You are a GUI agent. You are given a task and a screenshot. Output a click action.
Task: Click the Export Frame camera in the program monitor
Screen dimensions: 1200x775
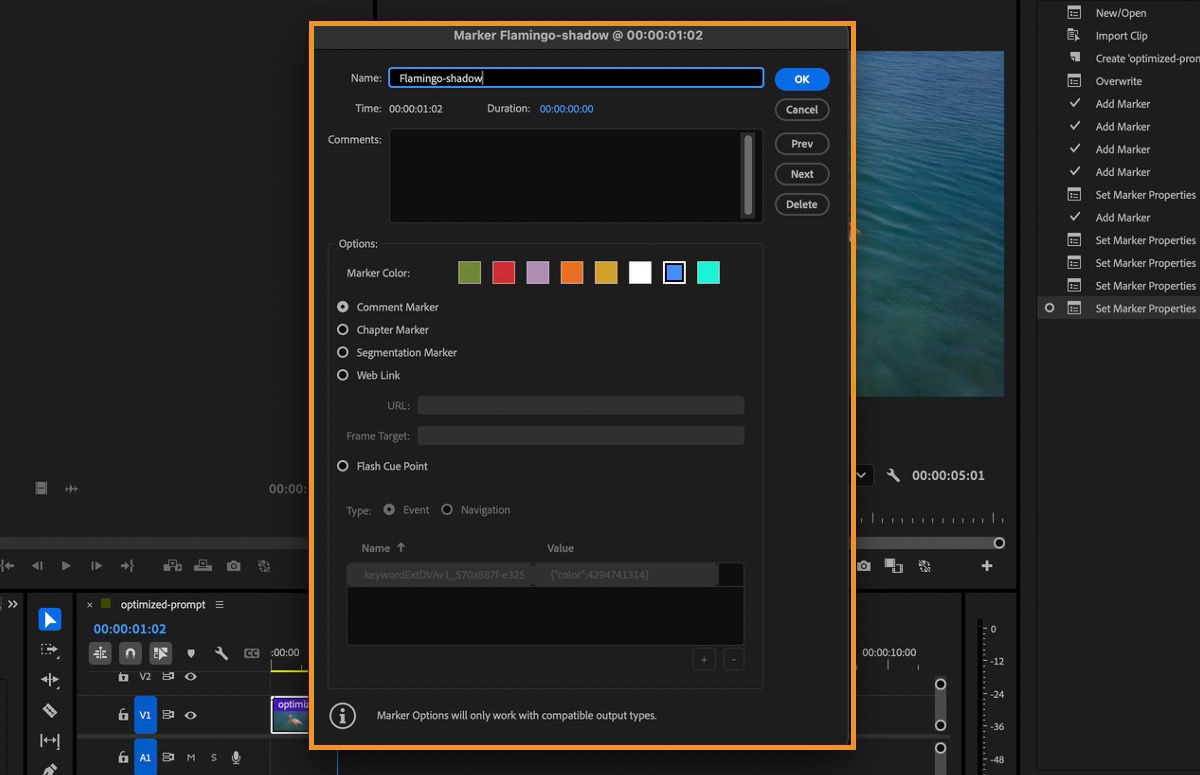(x=865, y=566)
